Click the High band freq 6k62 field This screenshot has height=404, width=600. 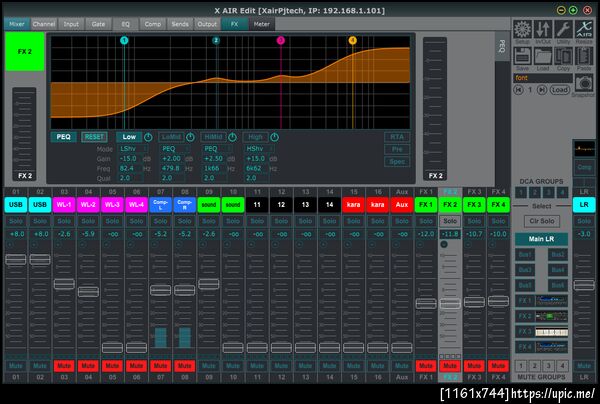pyautogui.click(x=256, y=168)
